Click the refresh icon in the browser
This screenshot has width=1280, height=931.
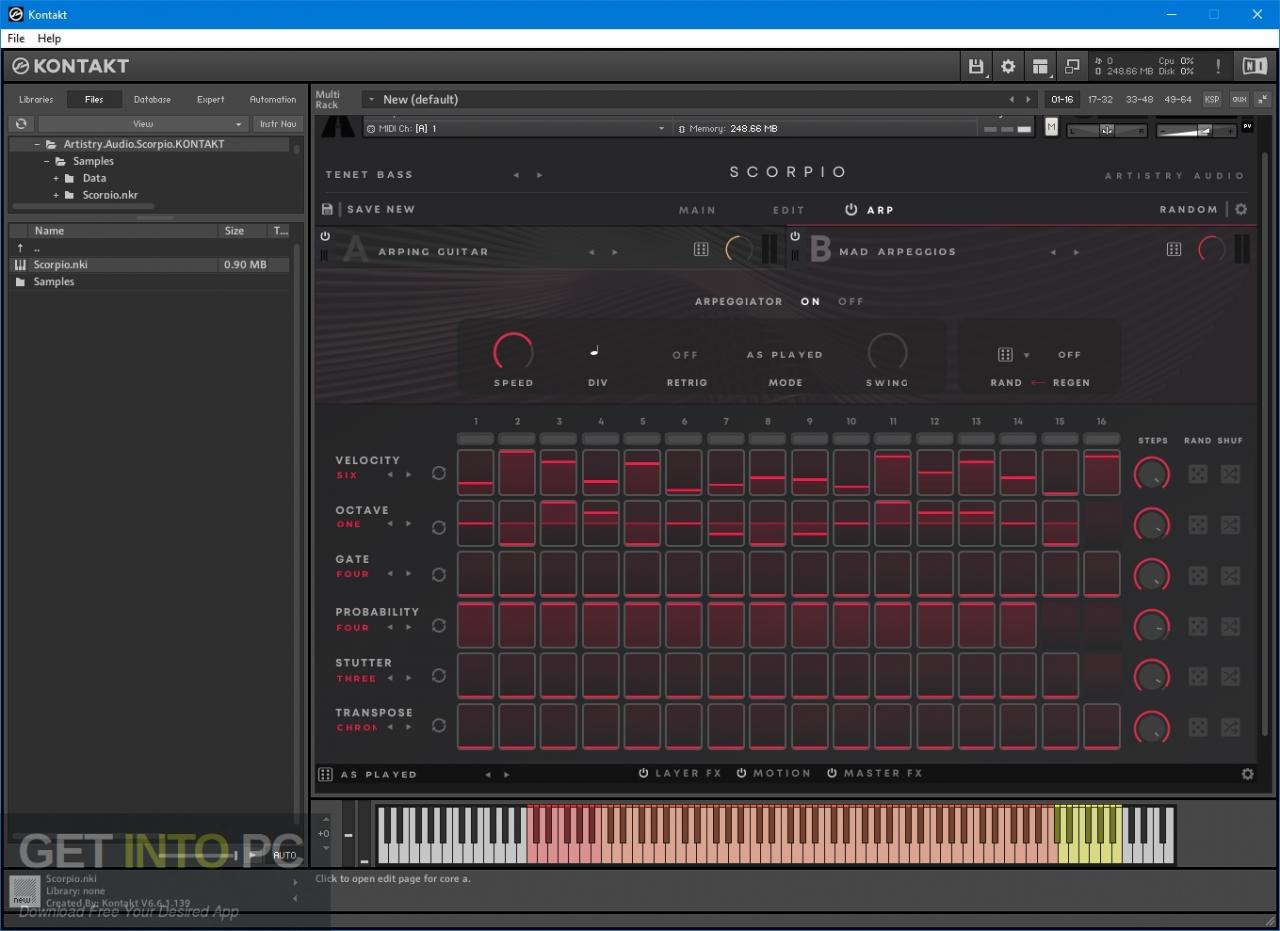point(21,124)
